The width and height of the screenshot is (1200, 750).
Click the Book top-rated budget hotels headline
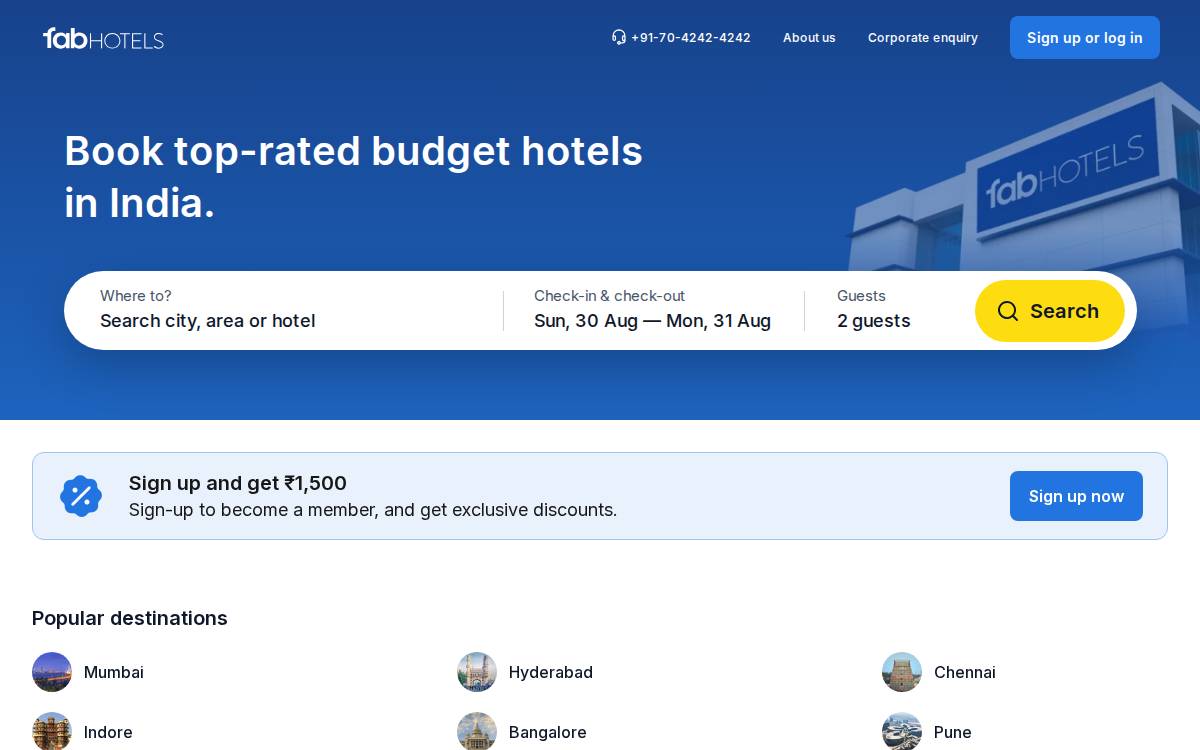pyautogui.click(x=354, y=177)
